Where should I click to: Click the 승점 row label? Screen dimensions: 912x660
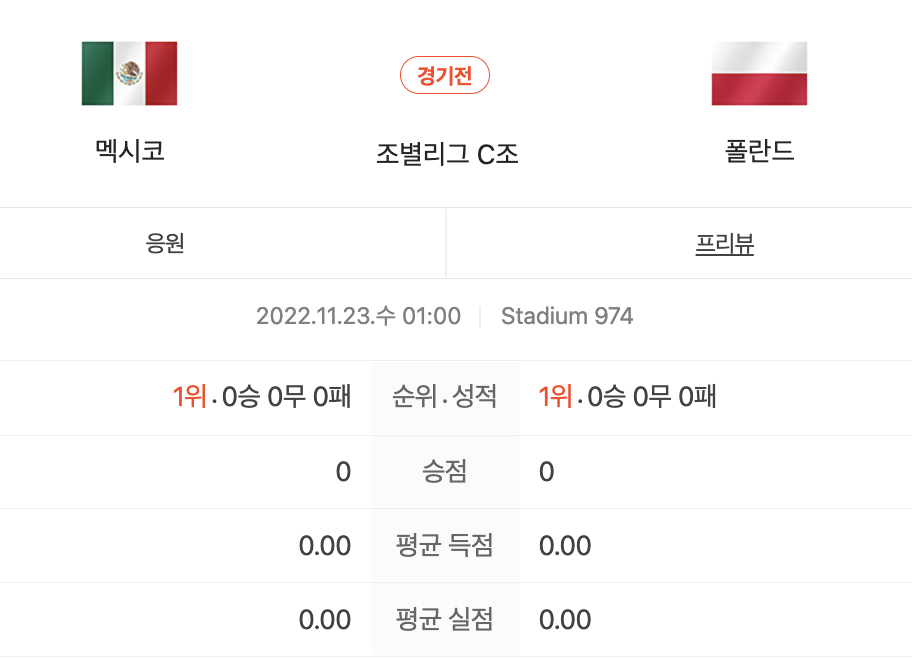pos(445,471)
